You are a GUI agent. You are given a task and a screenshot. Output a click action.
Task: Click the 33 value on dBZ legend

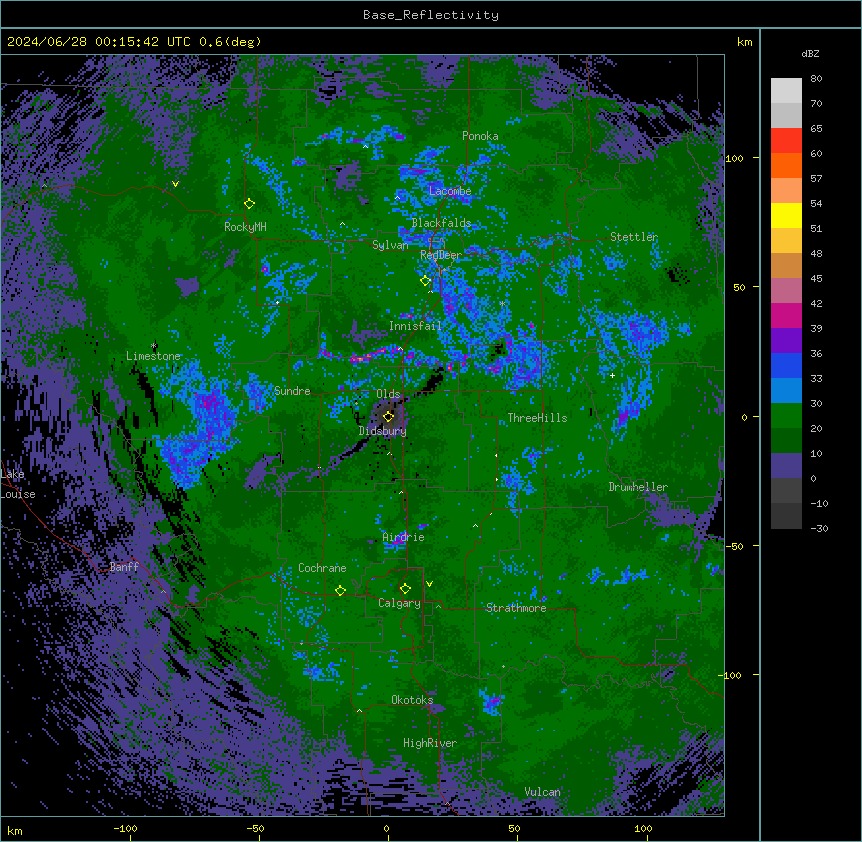coord(816,379)
